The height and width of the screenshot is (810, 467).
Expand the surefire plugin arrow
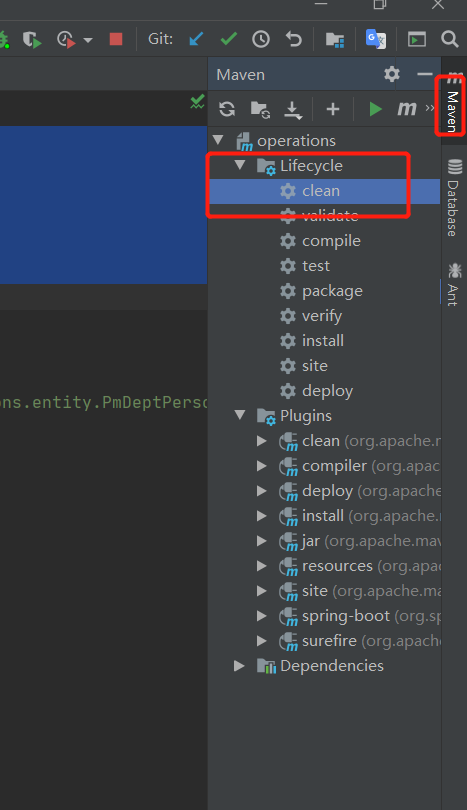262,641
